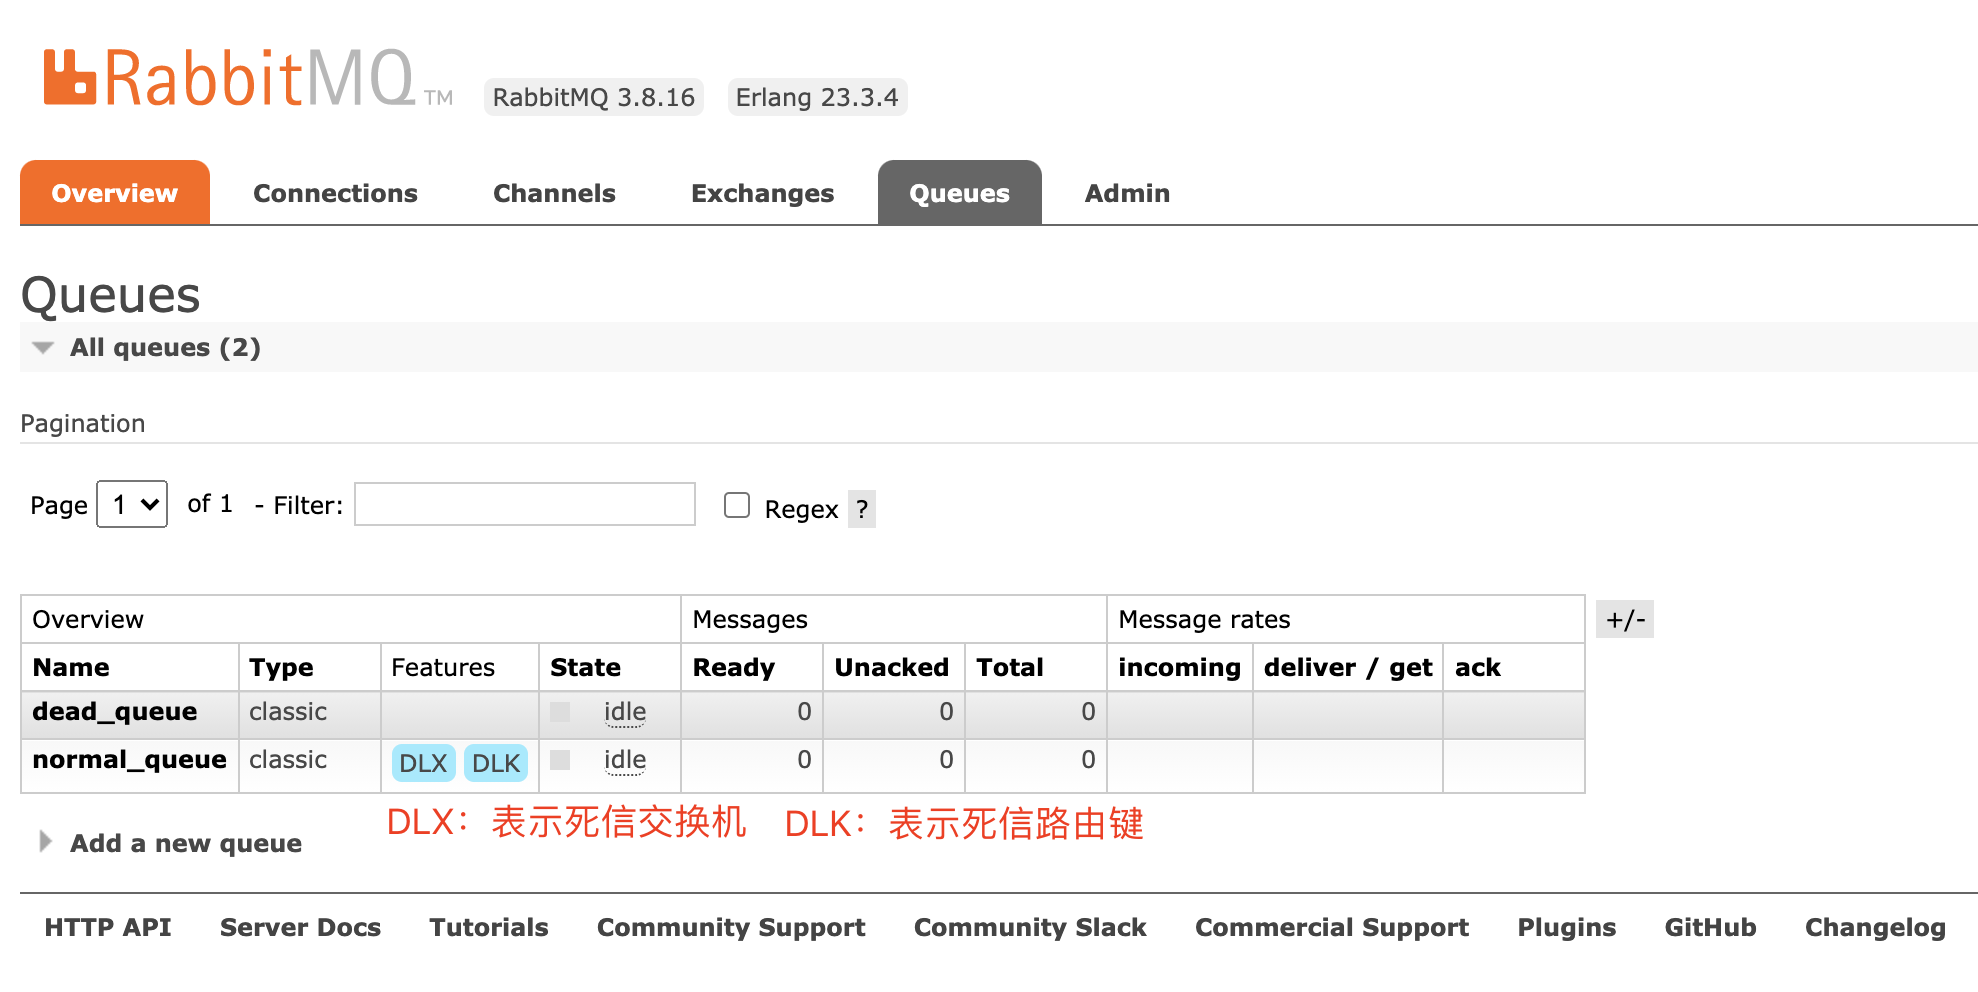Click the idle state of dead_queue
Screen dimensions: 1978x992
pyautogui.click(x=625, y=711)
